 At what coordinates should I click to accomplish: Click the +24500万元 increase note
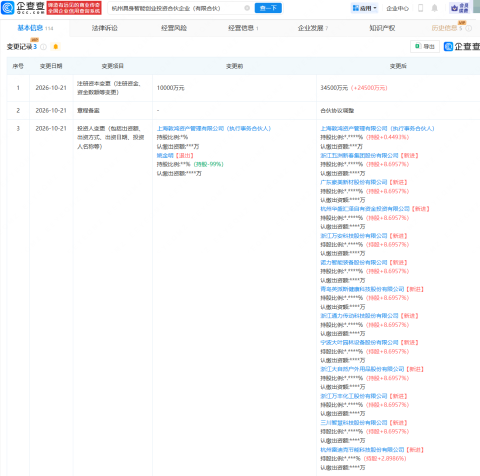(369, 88)
